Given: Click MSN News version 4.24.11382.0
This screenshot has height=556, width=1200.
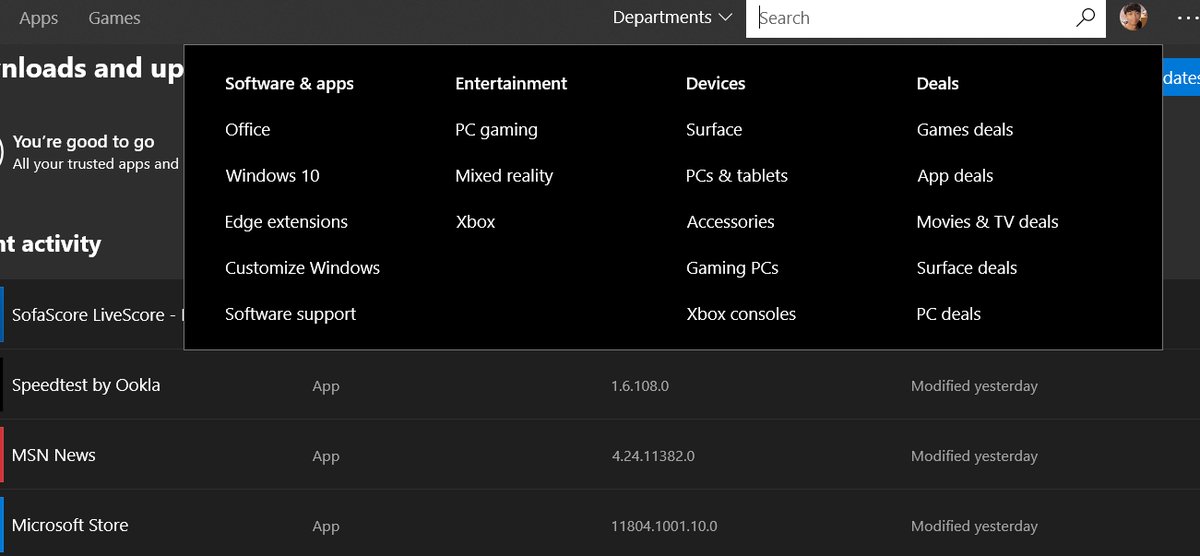Looking at the screenshot, I should tap(653, 456).
